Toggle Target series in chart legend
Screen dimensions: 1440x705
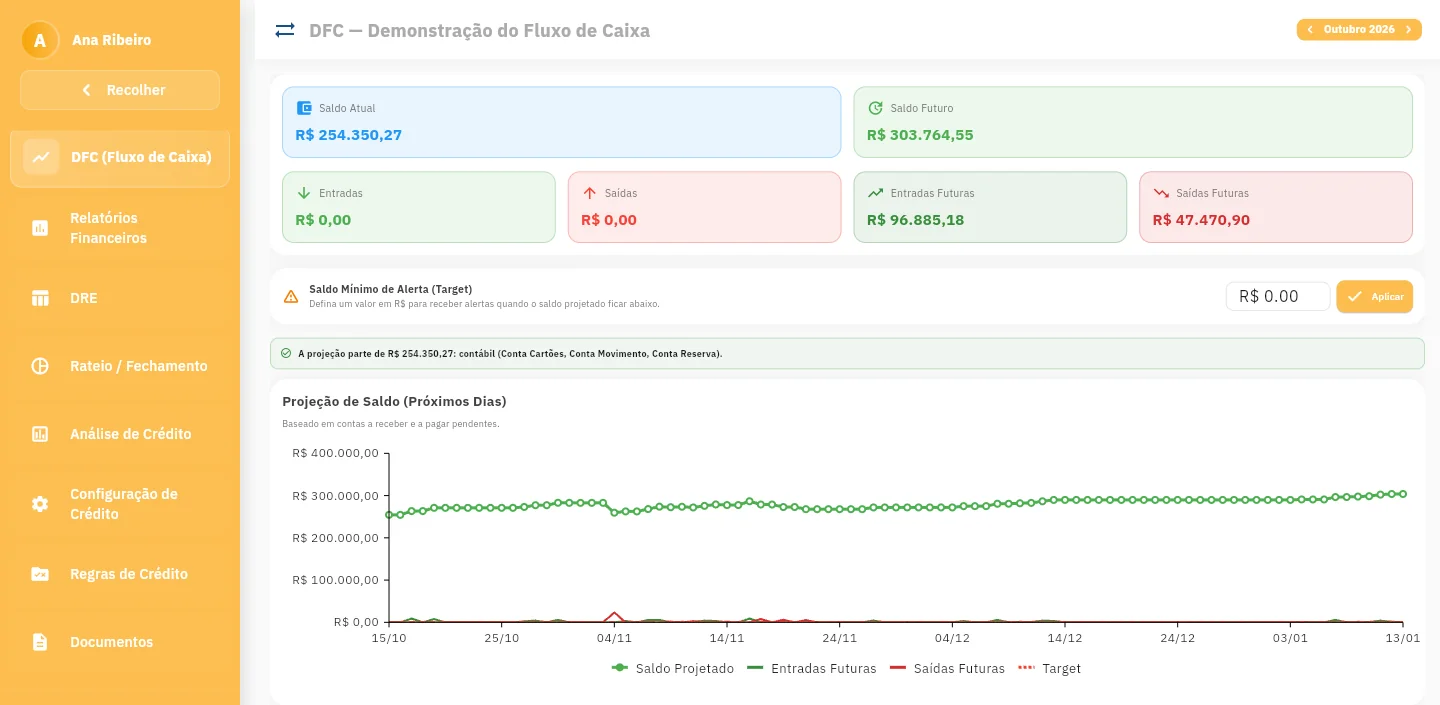coord(1049,668)
